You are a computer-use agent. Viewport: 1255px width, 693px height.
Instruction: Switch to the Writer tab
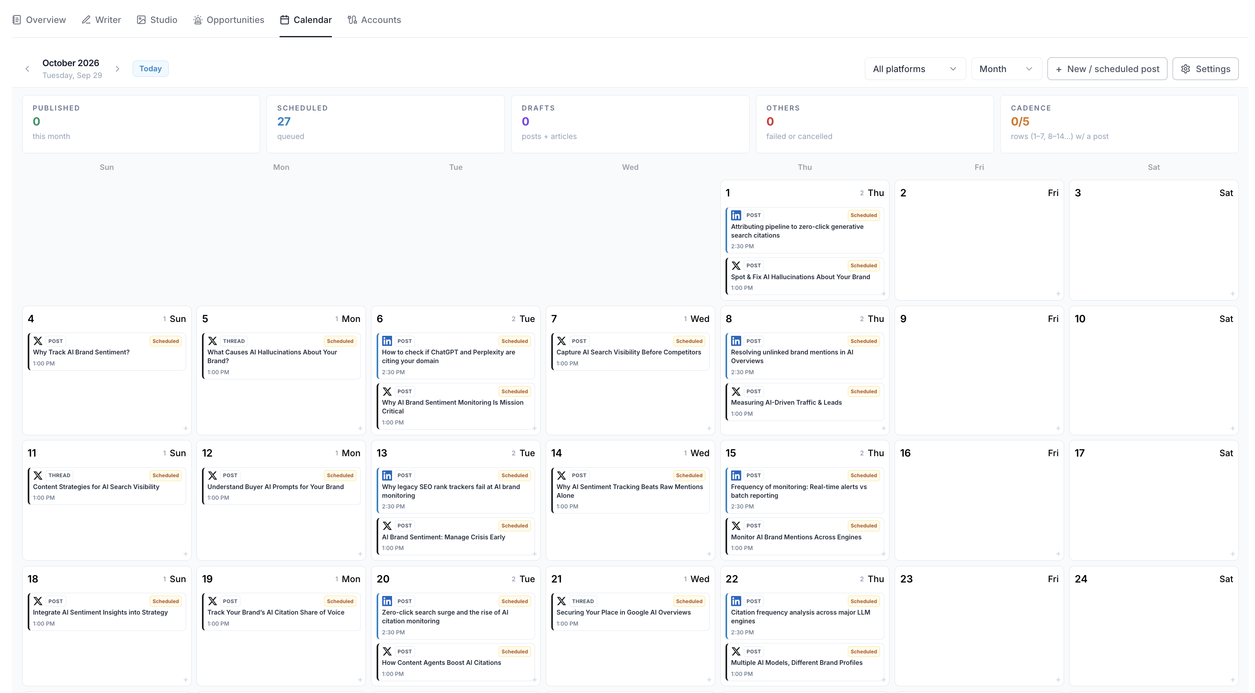(101, 20)
